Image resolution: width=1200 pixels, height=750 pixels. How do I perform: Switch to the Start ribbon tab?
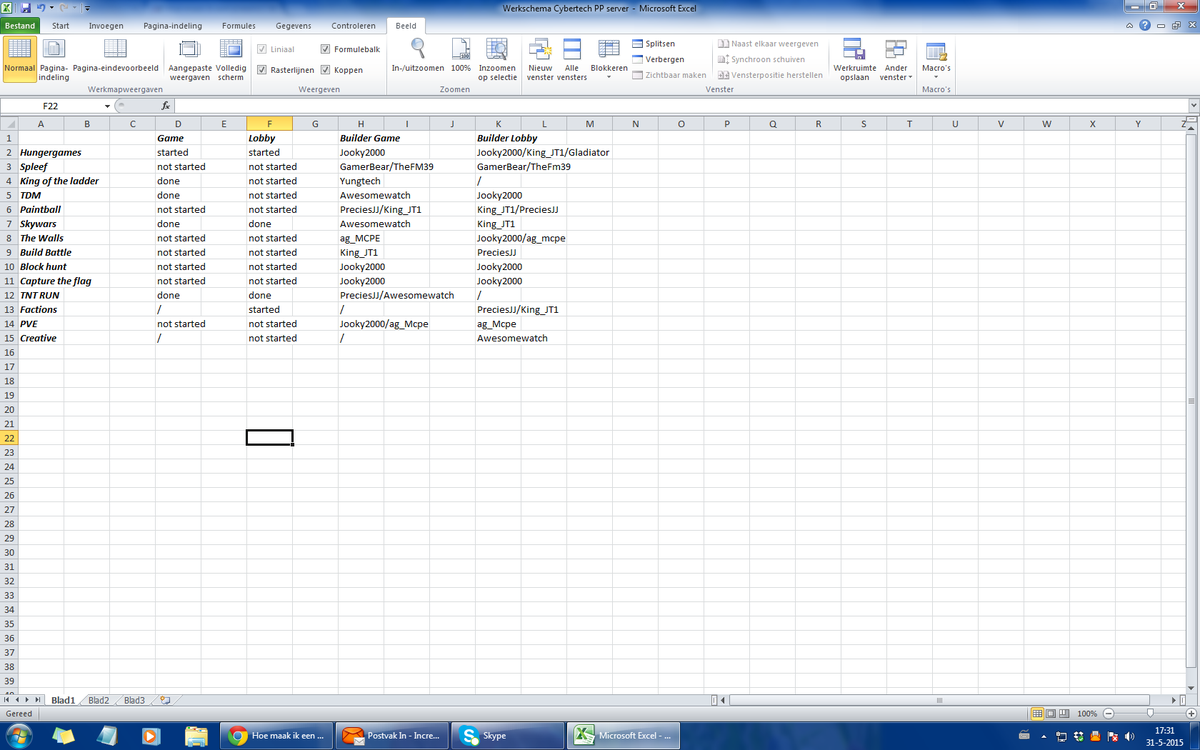point(61,25)
